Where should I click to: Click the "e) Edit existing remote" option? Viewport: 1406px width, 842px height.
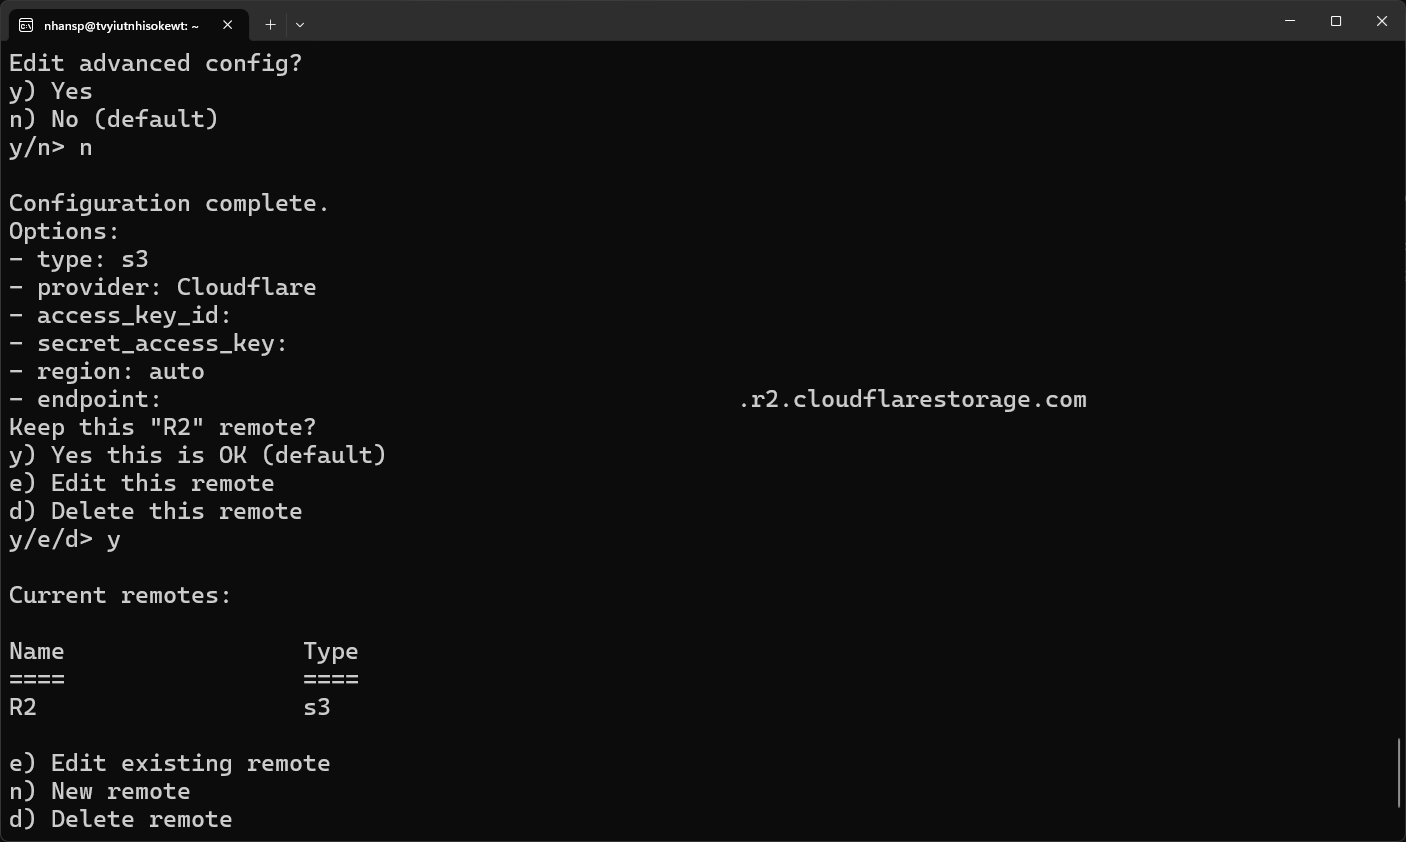tap(169, 763)
